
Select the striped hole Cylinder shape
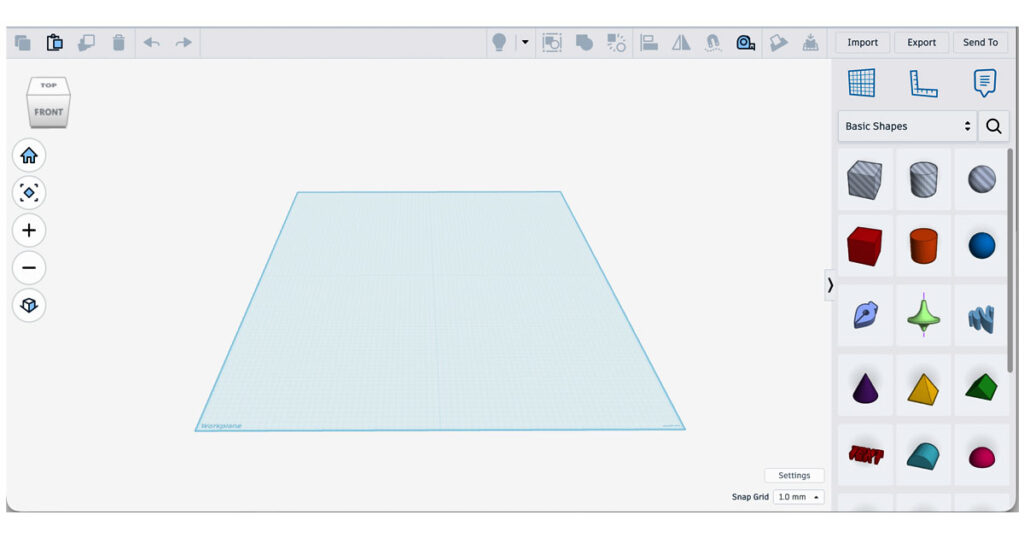(923, 180)
